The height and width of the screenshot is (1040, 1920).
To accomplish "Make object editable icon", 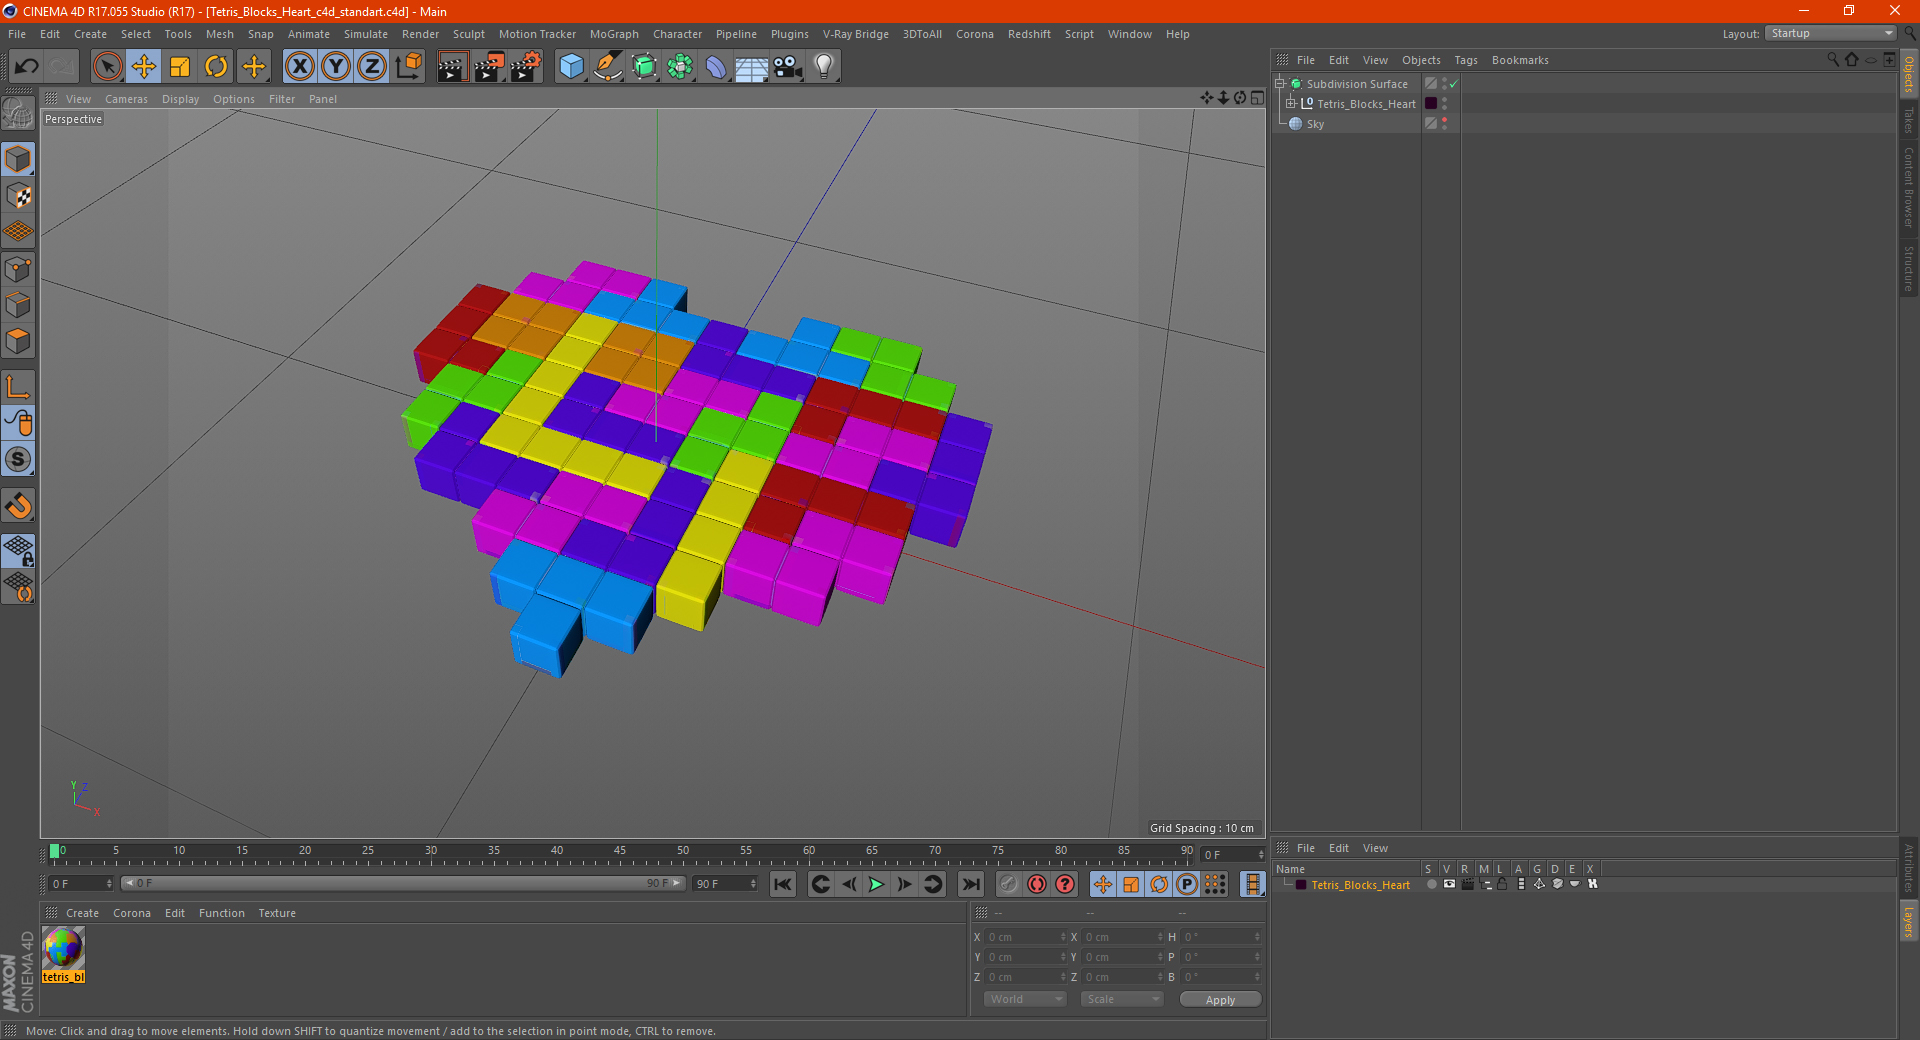I will pos(18,114).
